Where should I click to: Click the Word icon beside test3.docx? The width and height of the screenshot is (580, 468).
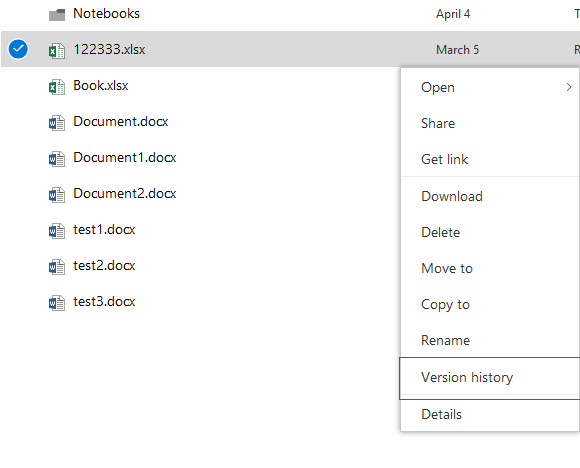point(57,303)
